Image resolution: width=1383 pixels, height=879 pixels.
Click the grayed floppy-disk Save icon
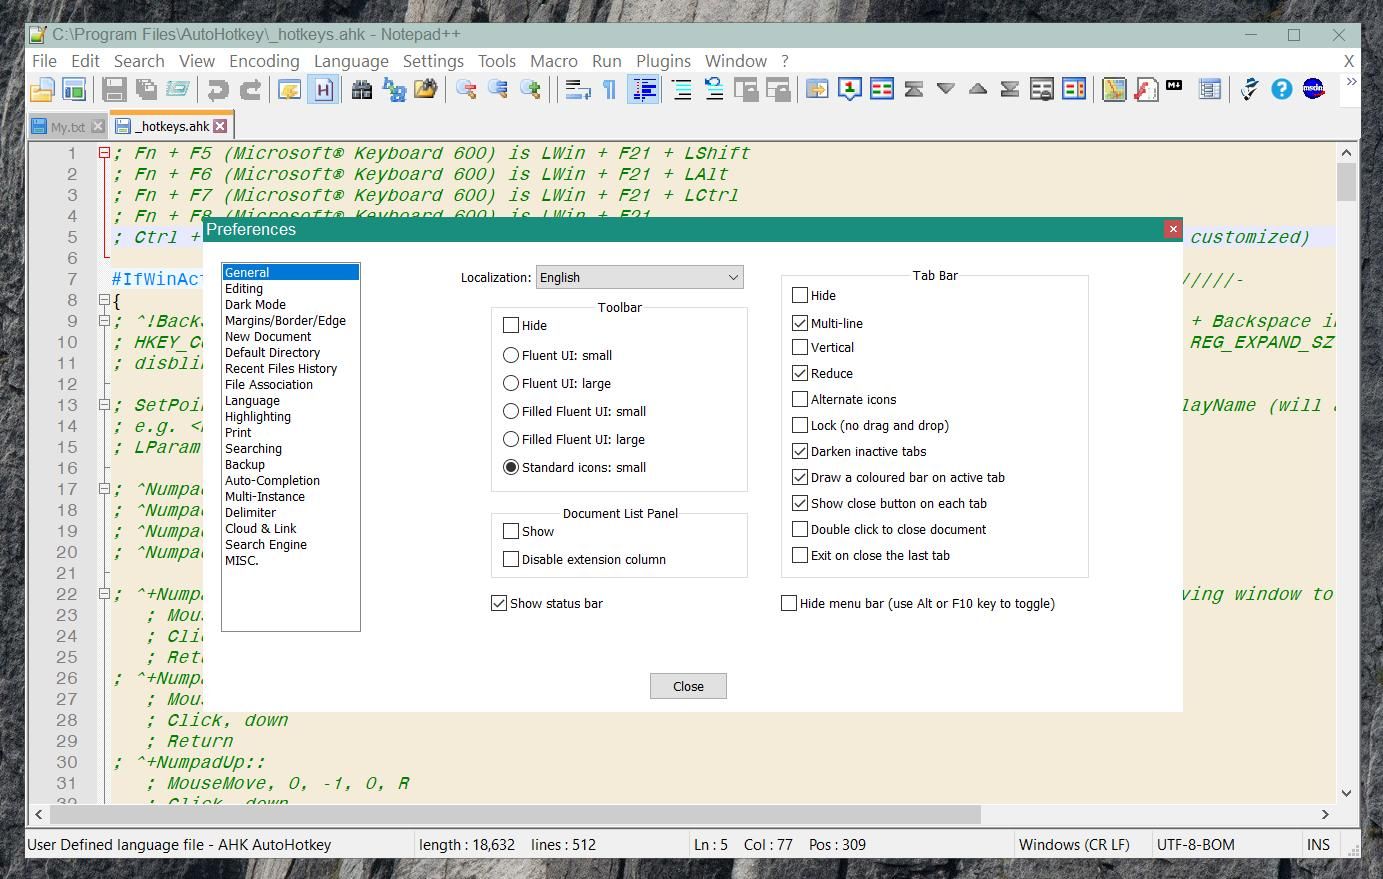(114, 90)
